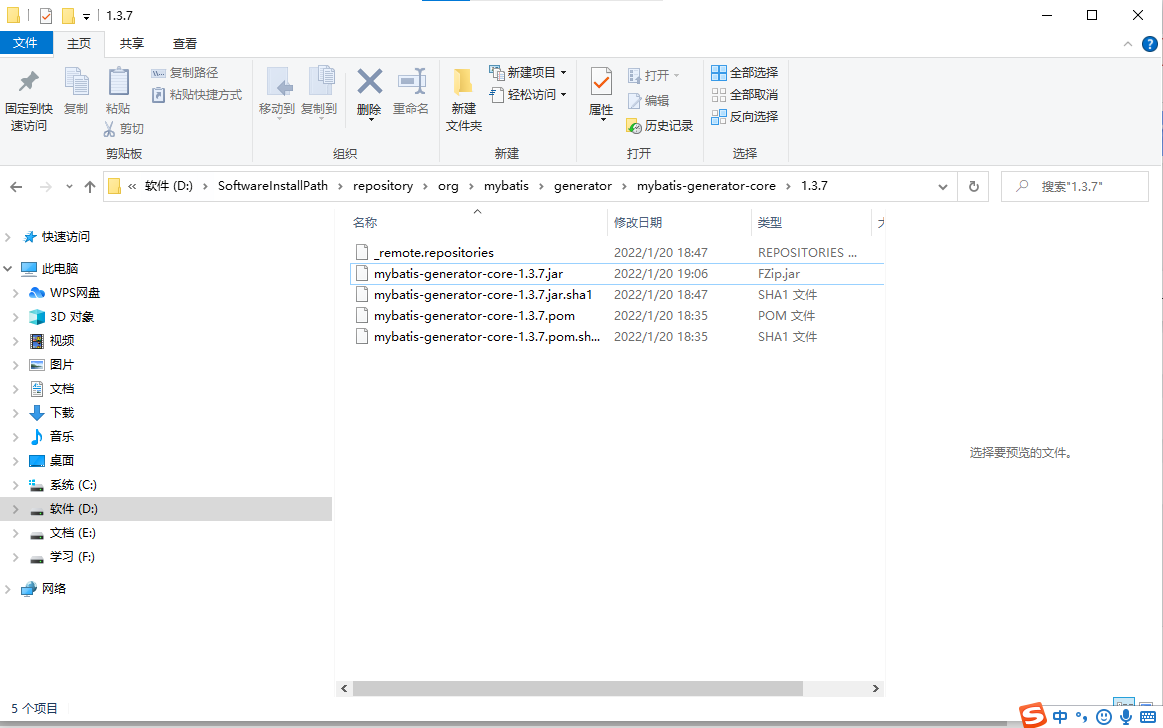Select Downloads (下载) in sidebar

coord(62,412)
